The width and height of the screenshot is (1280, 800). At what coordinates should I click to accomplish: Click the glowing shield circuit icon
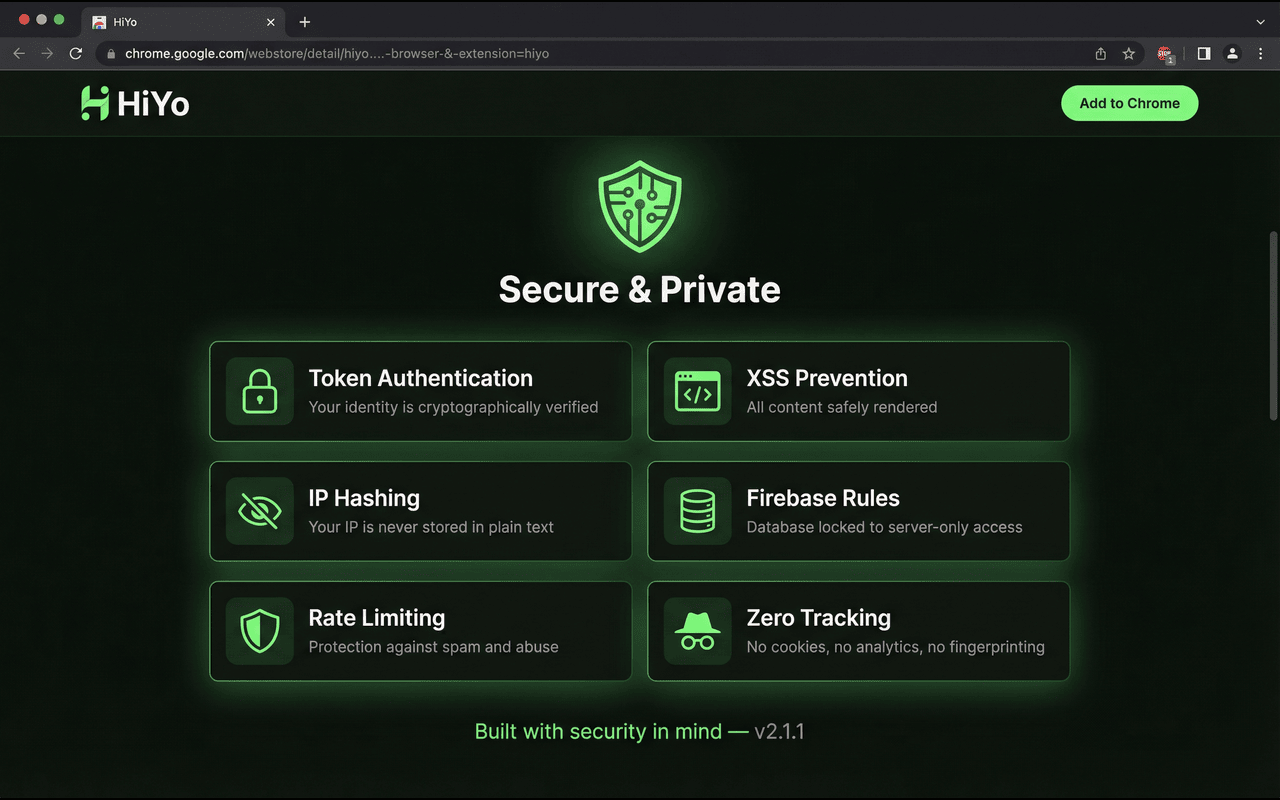pos(640,207)
